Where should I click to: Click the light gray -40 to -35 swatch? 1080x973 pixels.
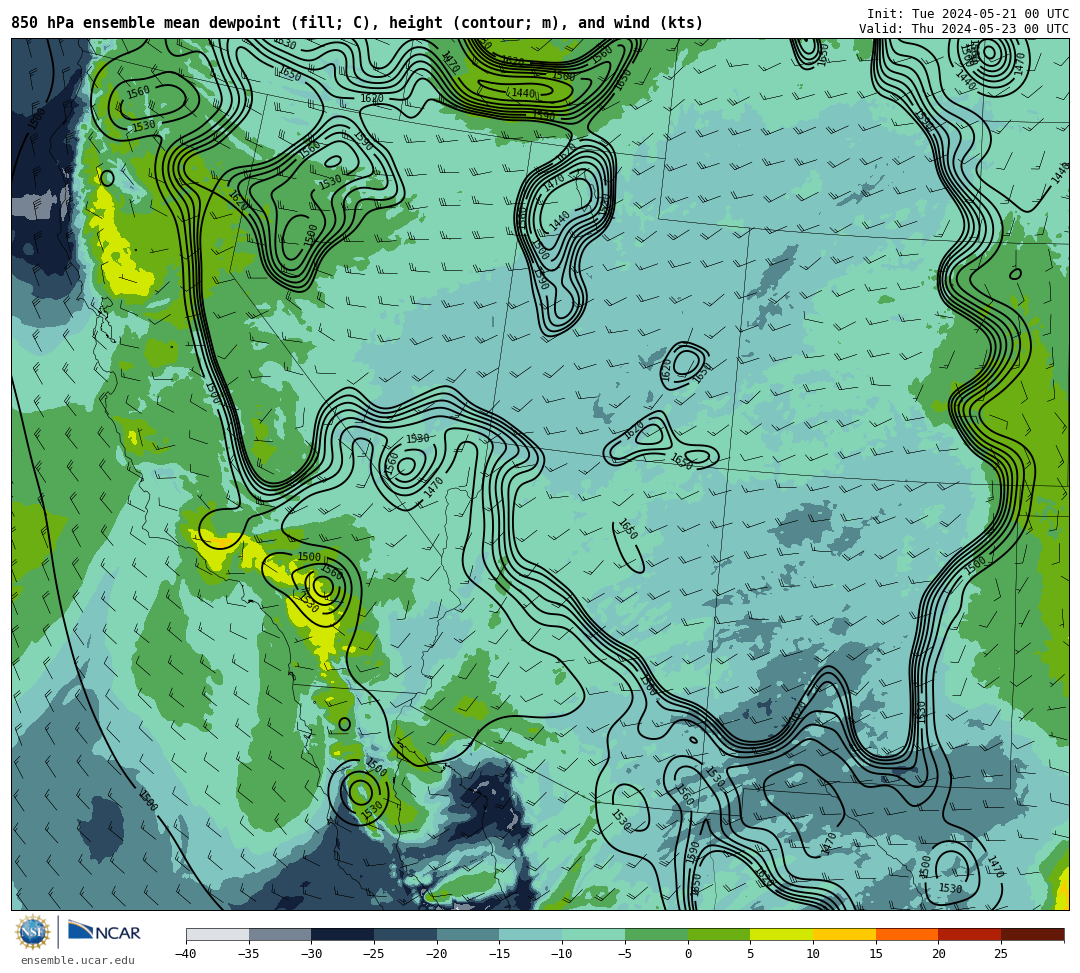pos(218,934)
